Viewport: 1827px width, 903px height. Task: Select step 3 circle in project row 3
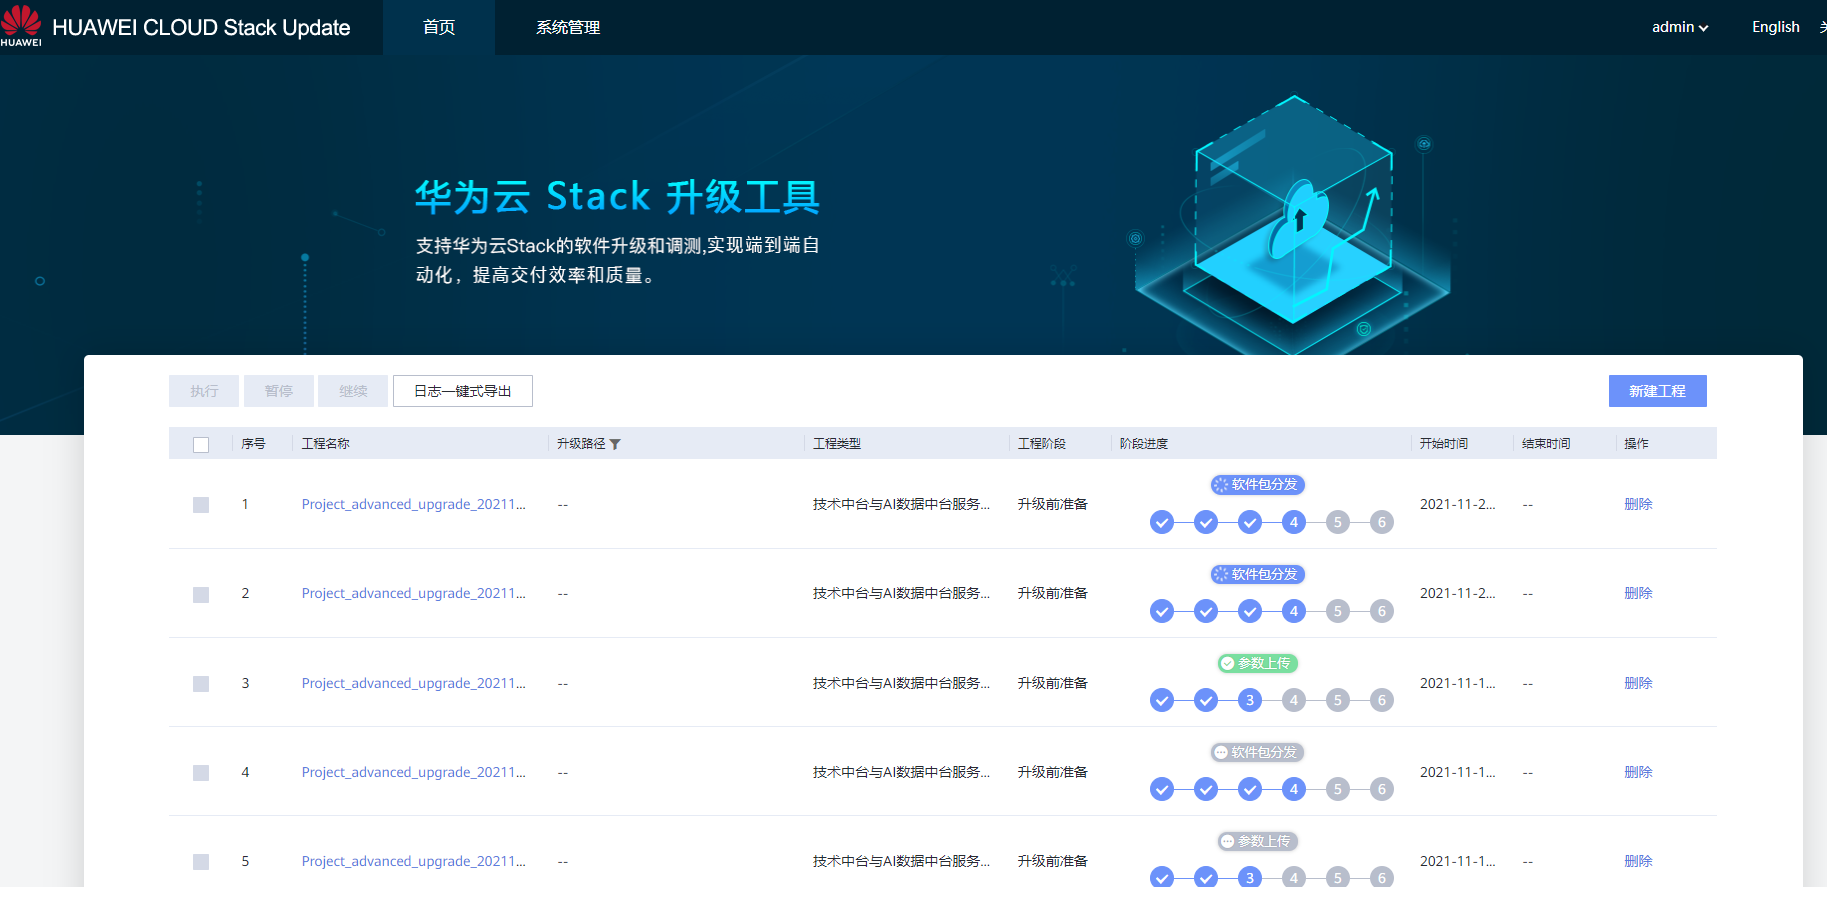(x=1250, y=700)
